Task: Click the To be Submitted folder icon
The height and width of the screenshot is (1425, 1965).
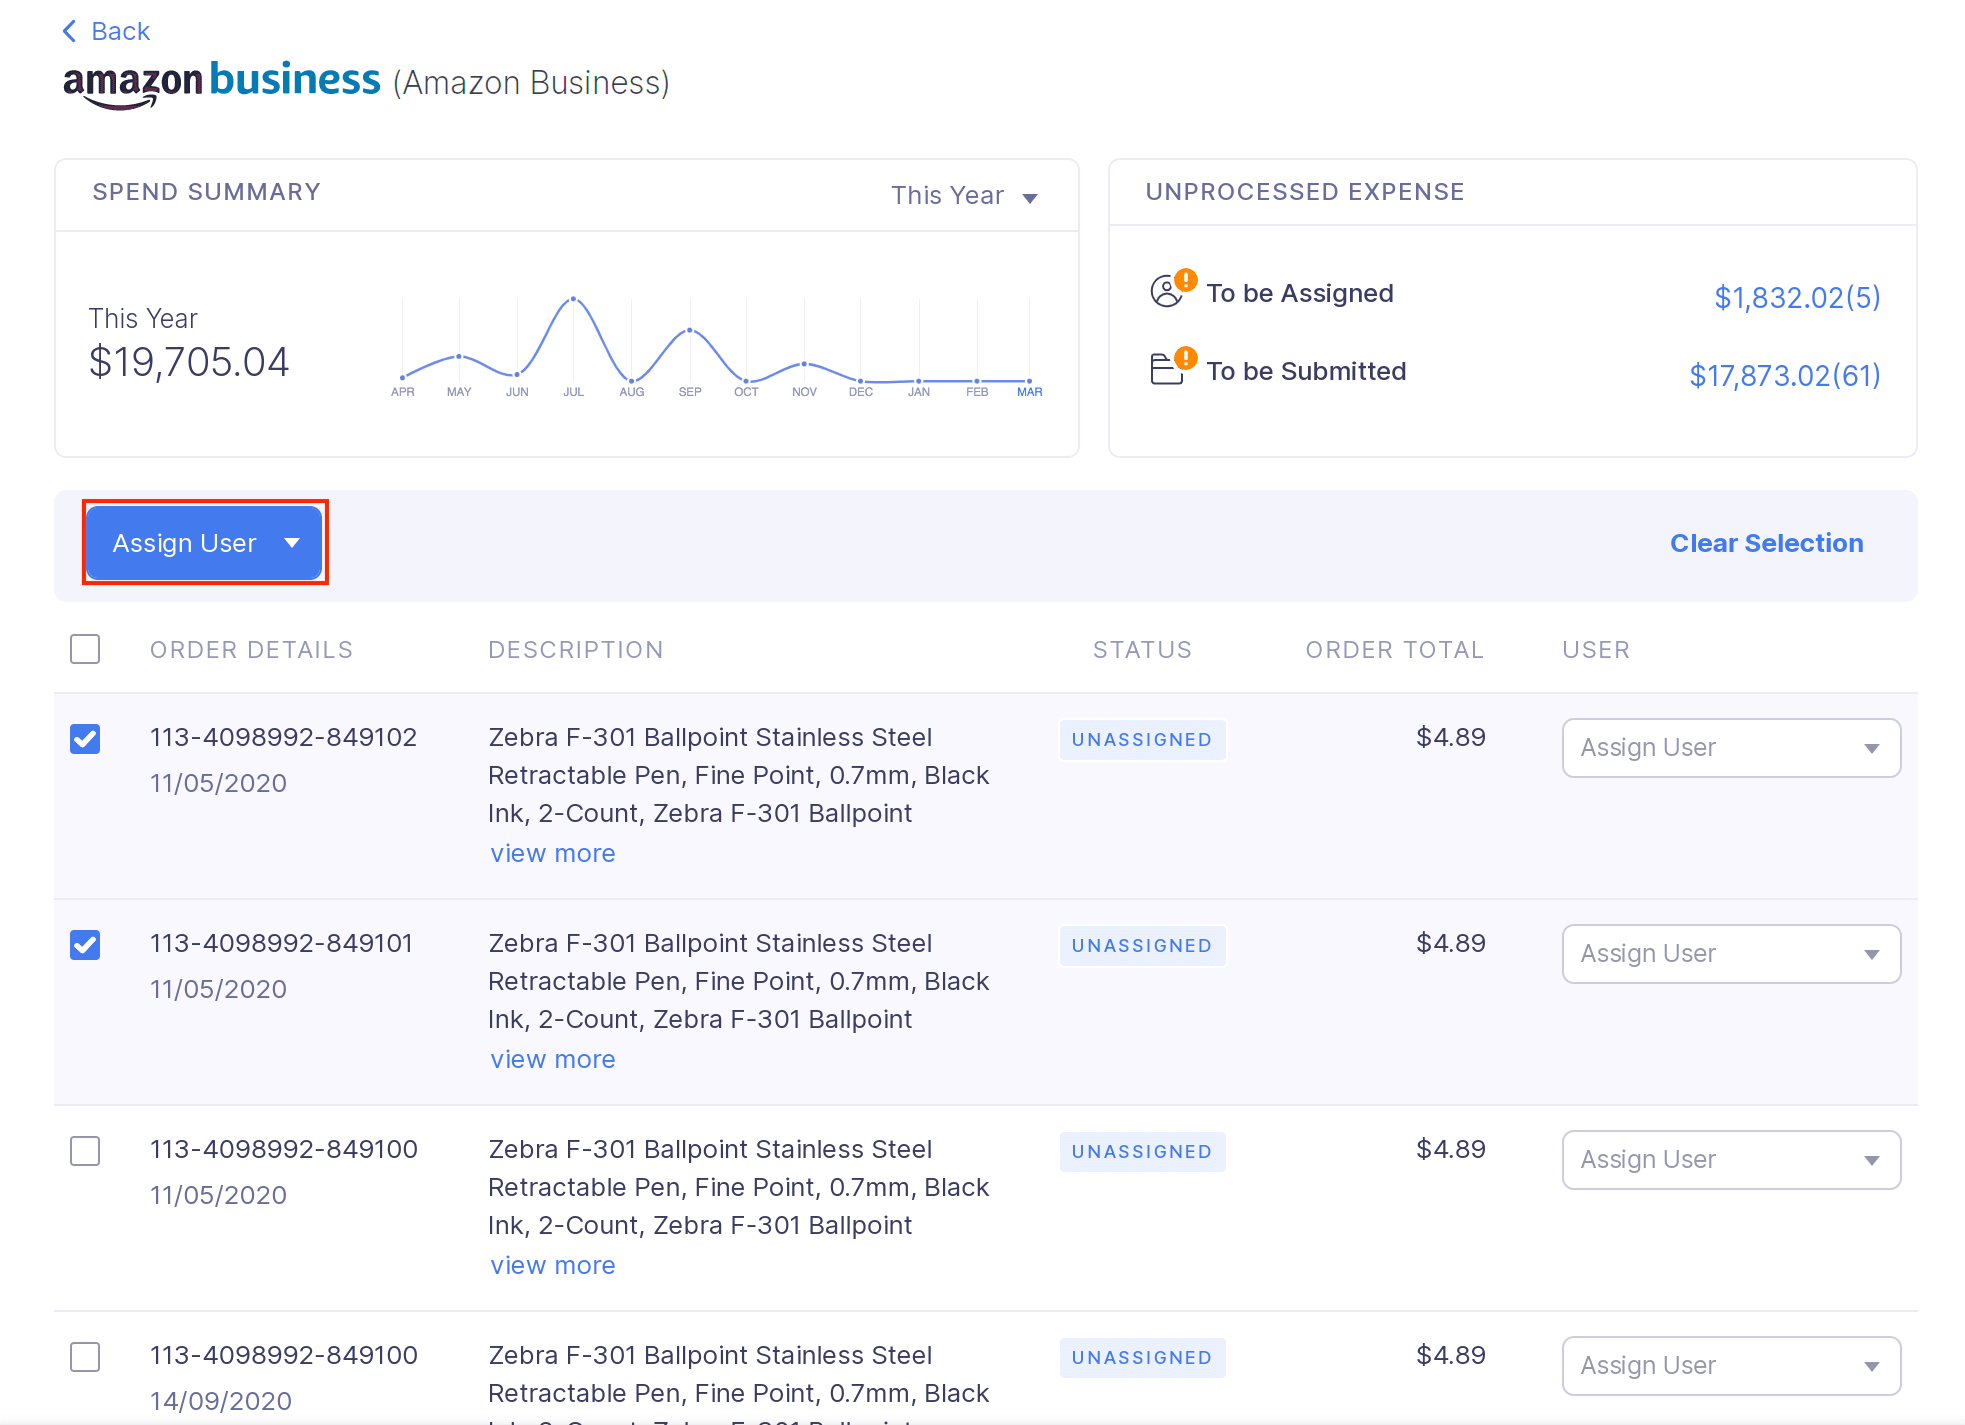Action: [x=1167, y=370]
